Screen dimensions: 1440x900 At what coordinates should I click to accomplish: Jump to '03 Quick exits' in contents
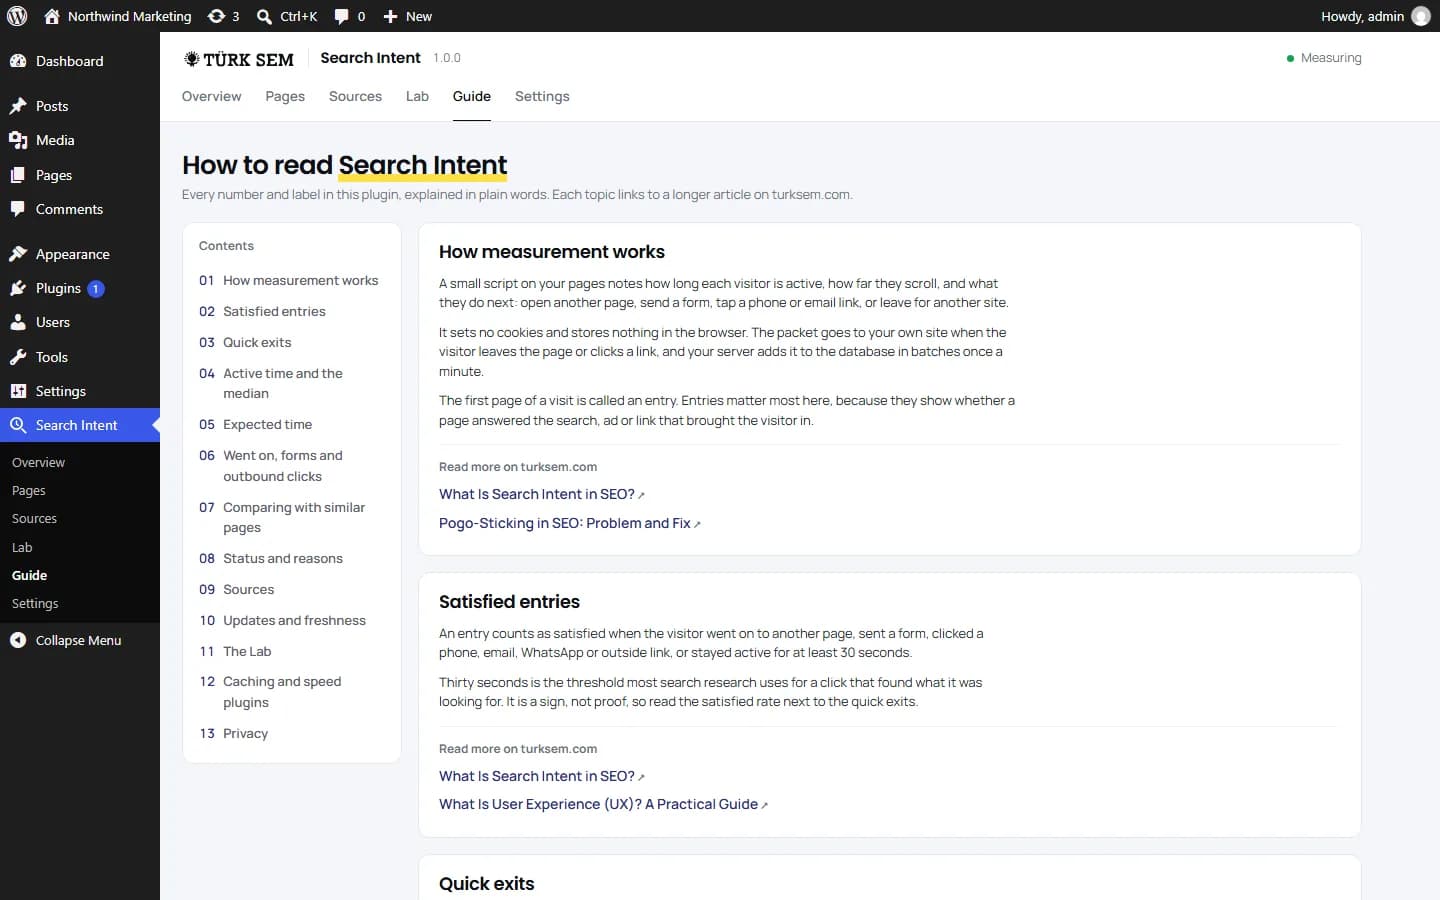245,342
